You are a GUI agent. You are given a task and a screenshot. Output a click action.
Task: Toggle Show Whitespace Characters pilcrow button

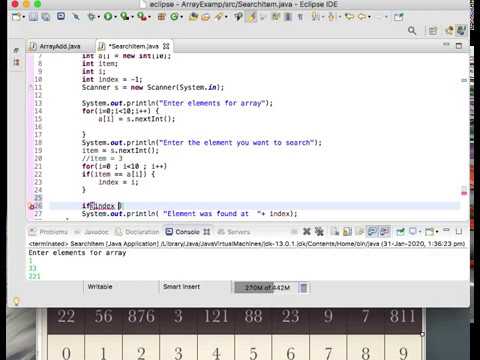[x=300, y=16]
